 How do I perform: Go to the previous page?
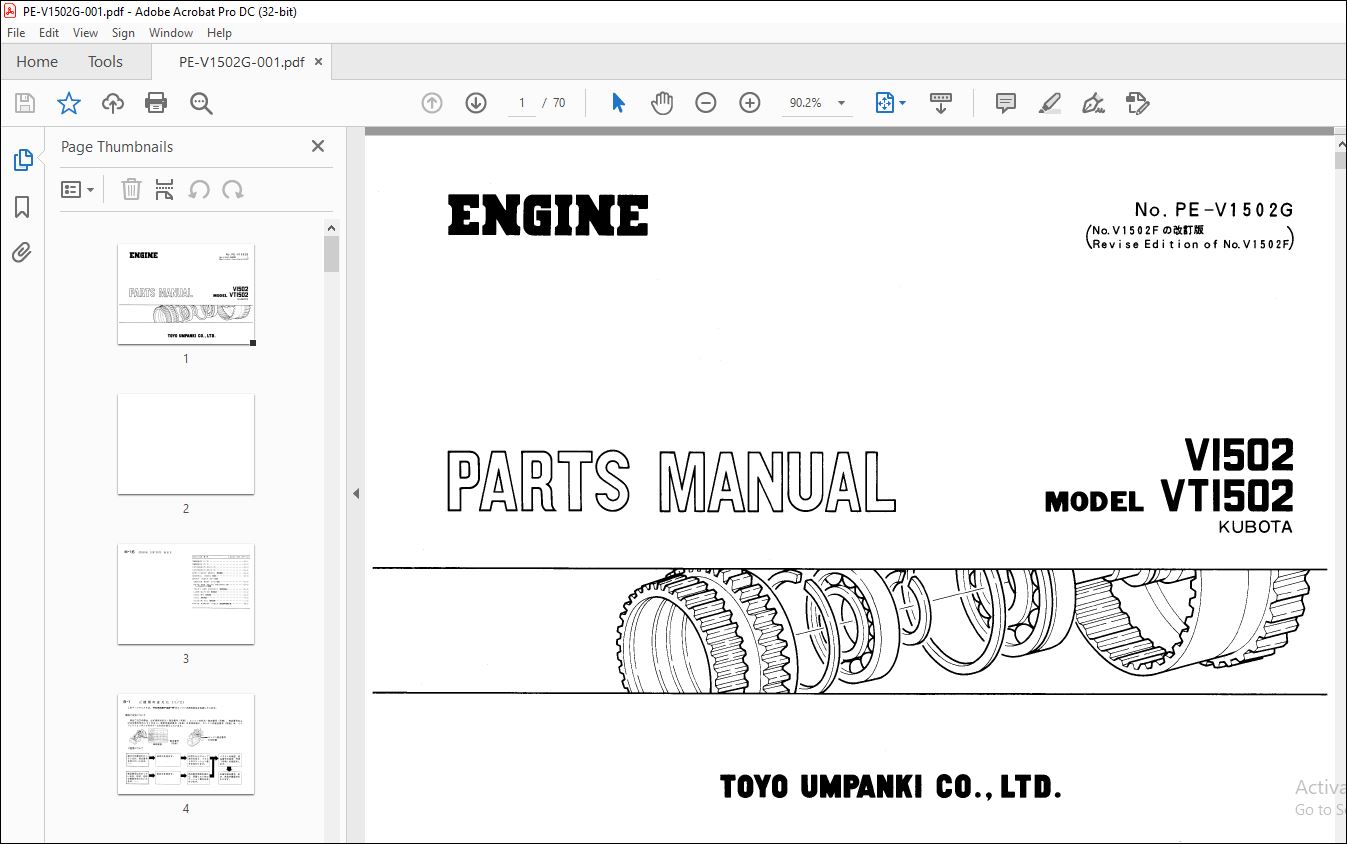coord(432,103)
